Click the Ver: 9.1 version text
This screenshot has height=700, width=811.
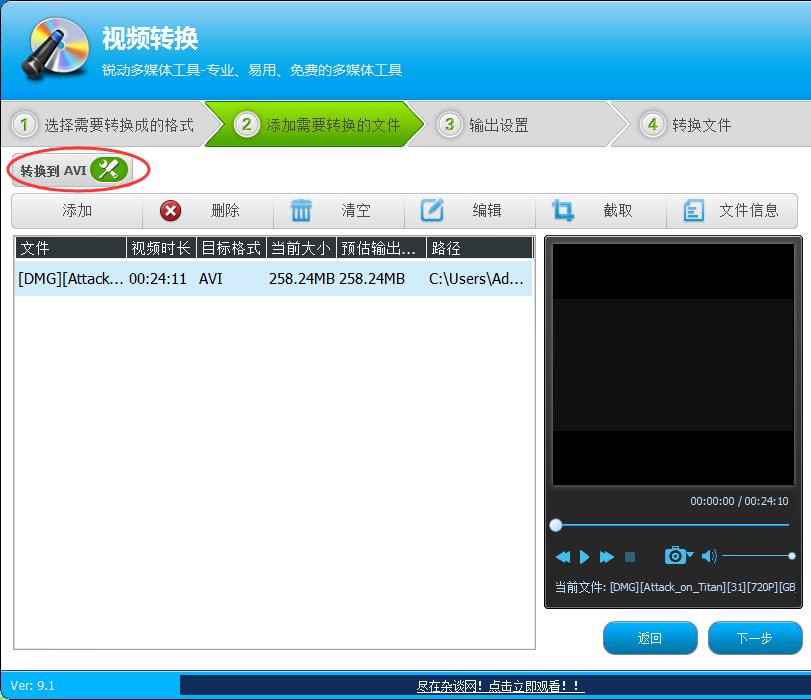coord(32,686)
